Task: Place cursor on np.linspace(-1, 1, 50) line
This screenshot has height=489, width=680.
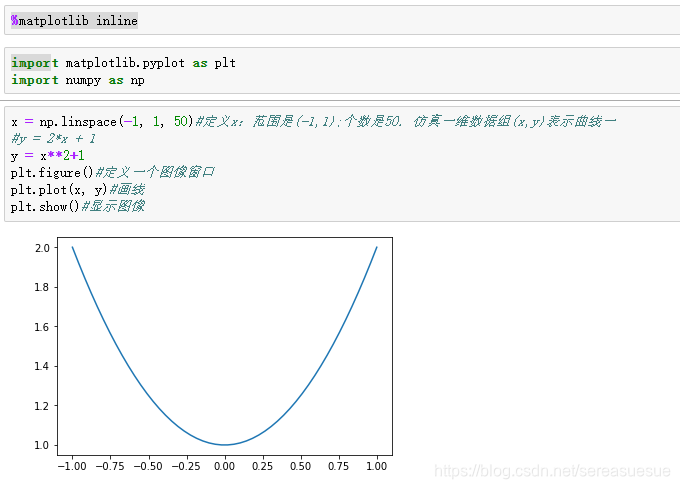Action: 313,121
